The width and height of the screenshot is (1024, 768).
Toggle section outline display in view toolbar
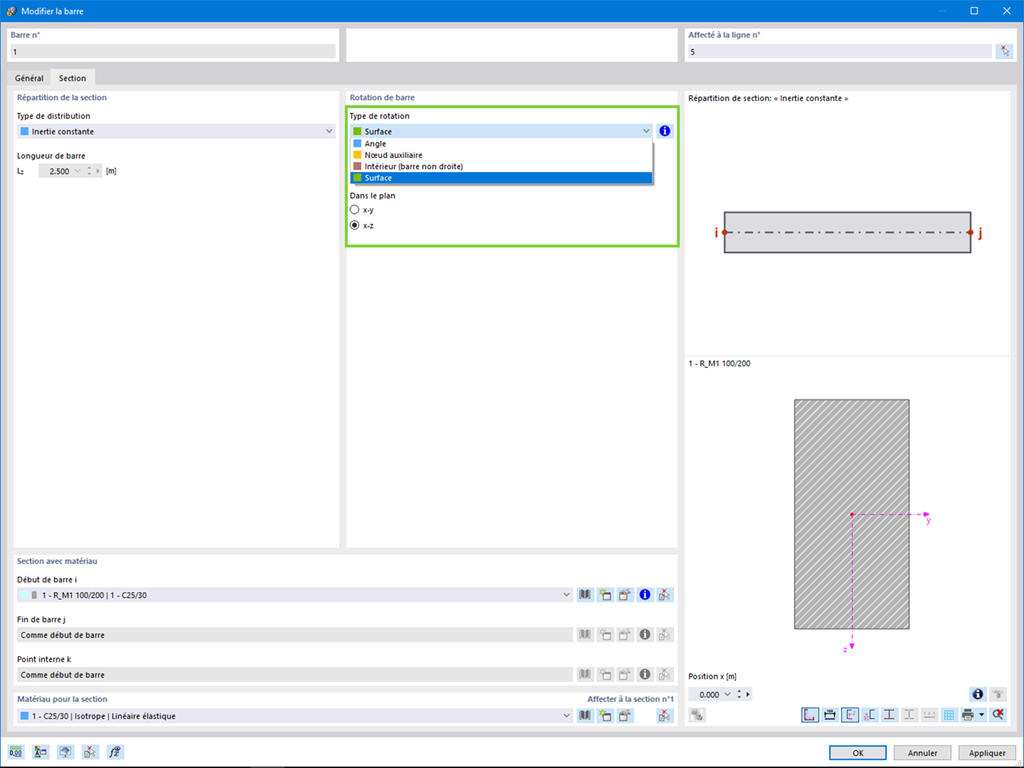click(810, 715)
